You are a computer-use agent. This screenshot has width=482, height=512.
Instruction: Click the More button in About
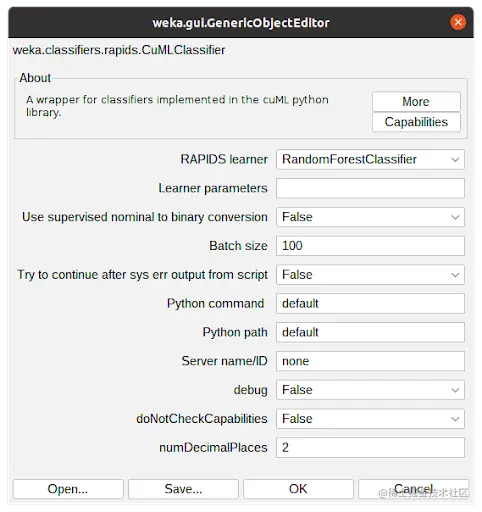416,101
